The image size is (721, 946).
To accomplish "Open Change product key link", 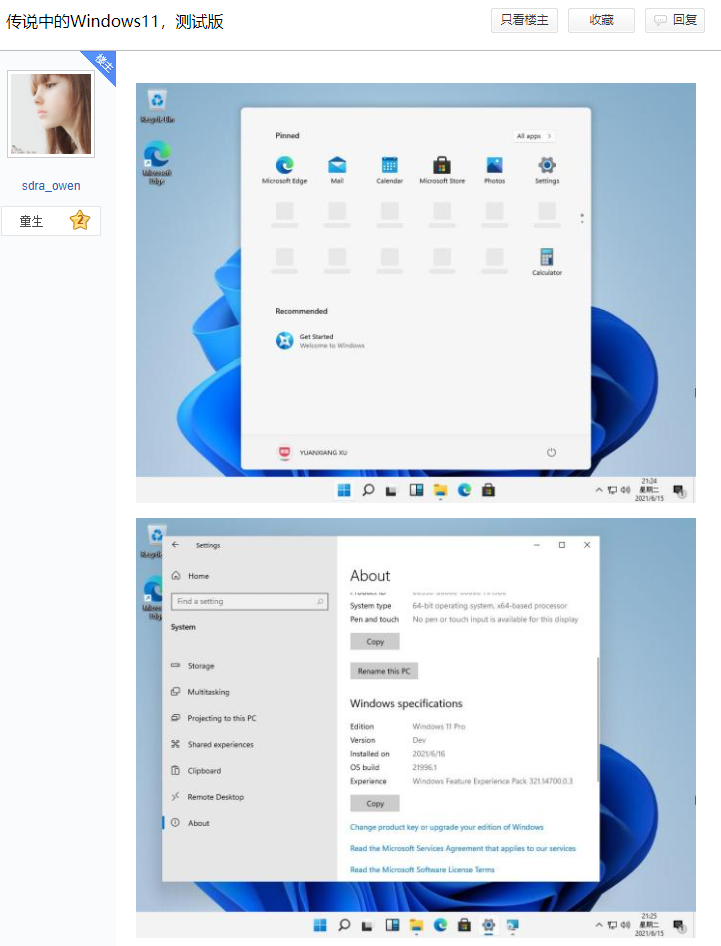I will click(446, 827).
